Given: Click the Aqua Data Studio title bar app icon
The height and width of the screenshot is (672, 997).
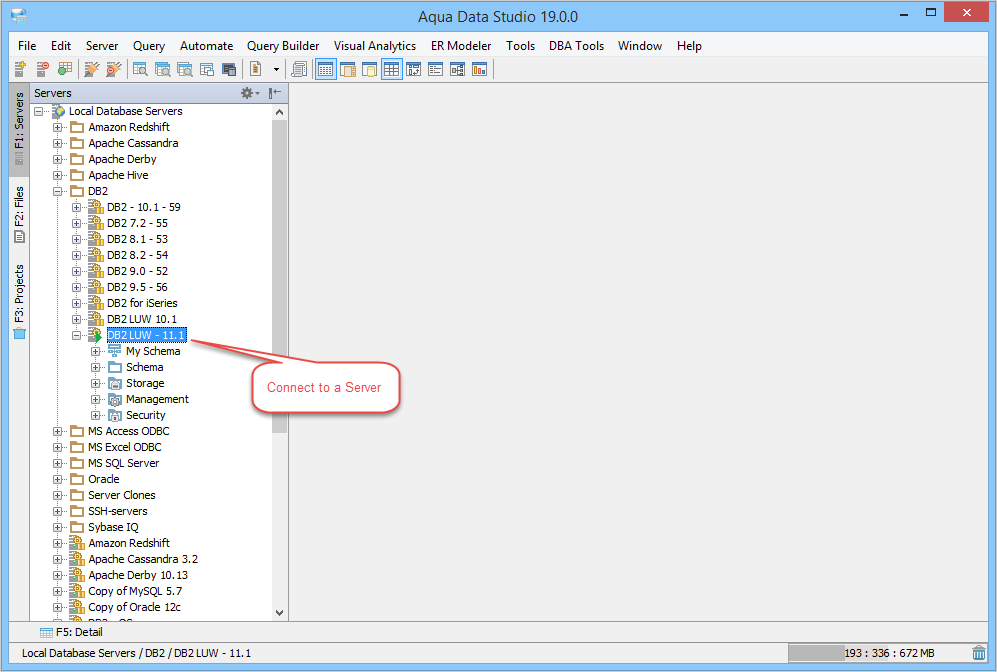Looking at the screenshot, I should point(19,16).
